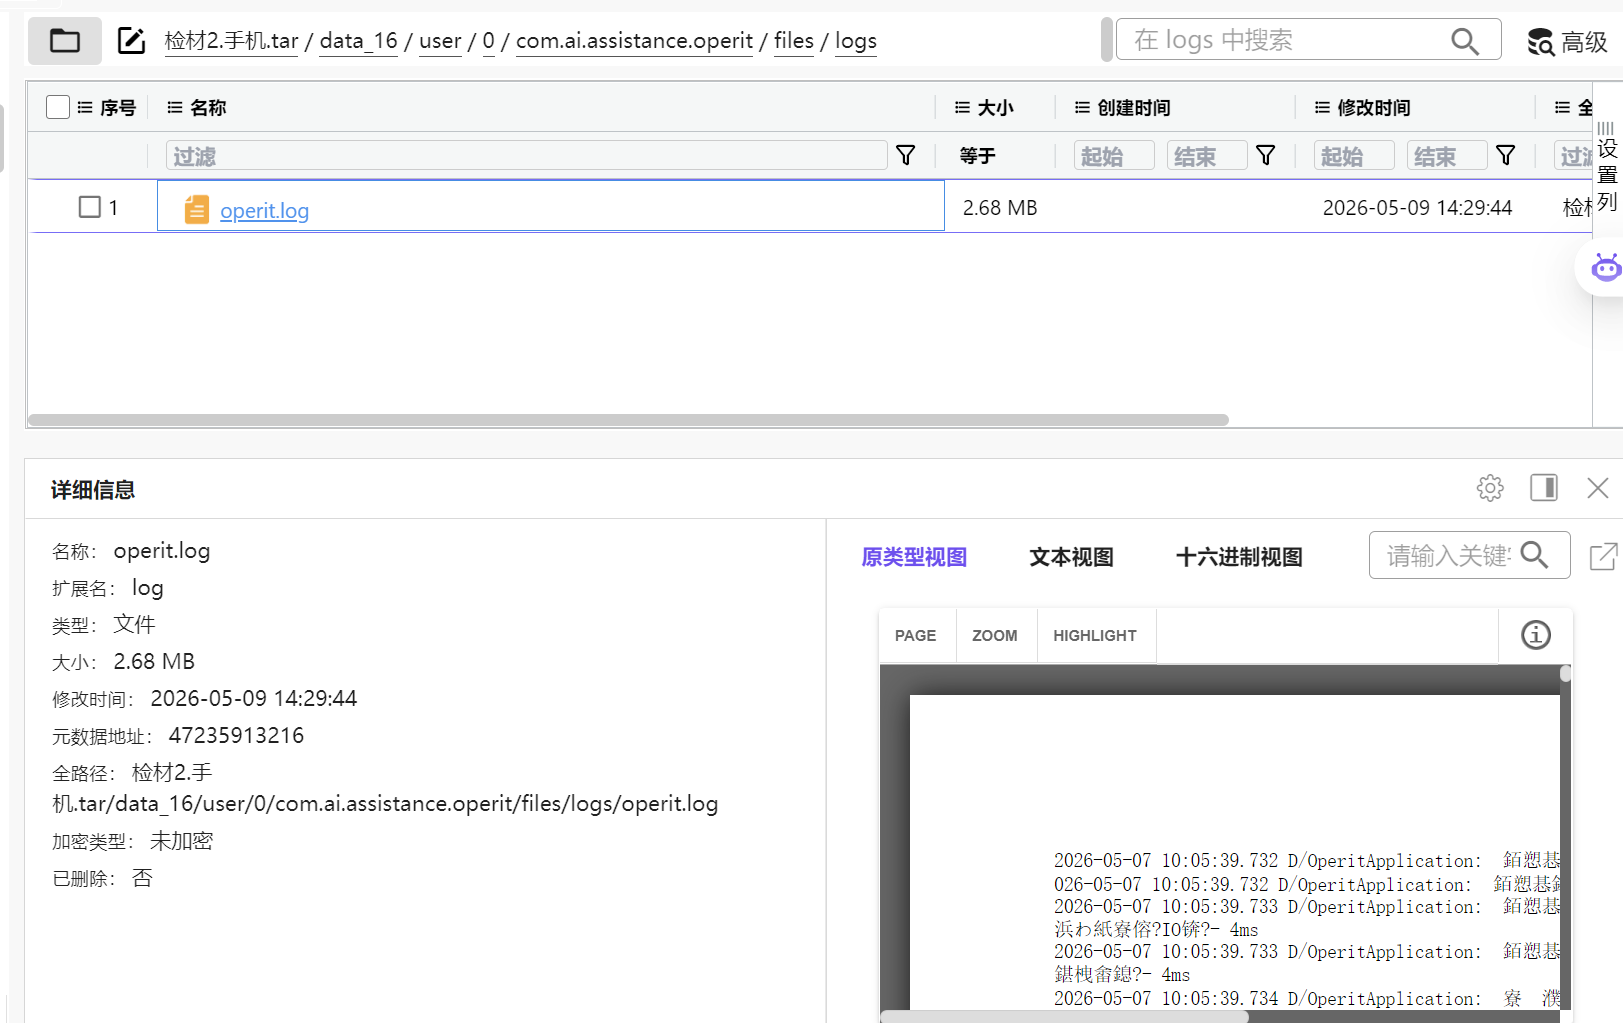The image size is (1623, 1023).
Task: Open the HIGHLIGHT viewer menu
Action: [1095, 636]
